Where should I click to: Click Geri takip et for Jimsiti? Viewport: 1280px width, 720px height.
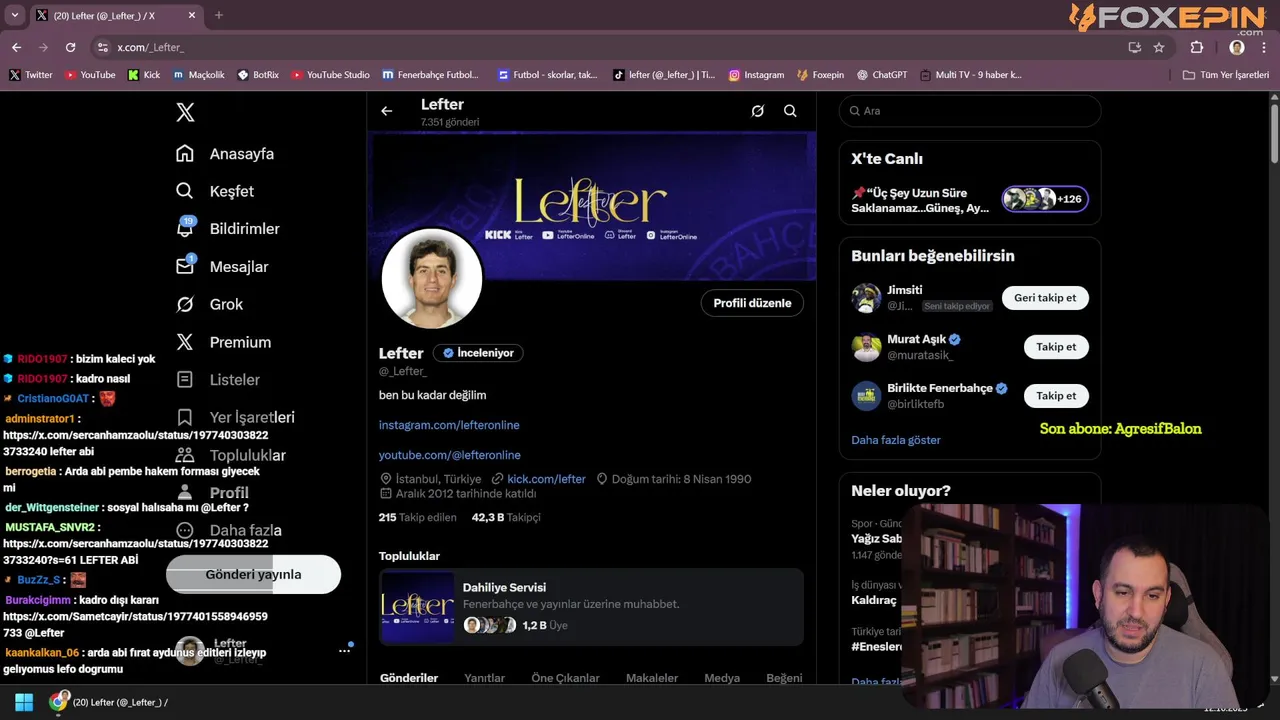tap(1045, 298)
